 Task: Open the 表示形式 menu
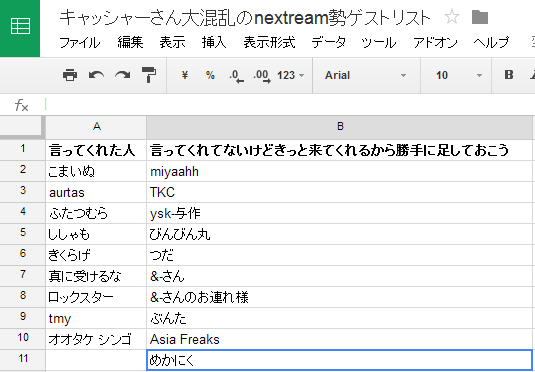click(x=269, y=43)
